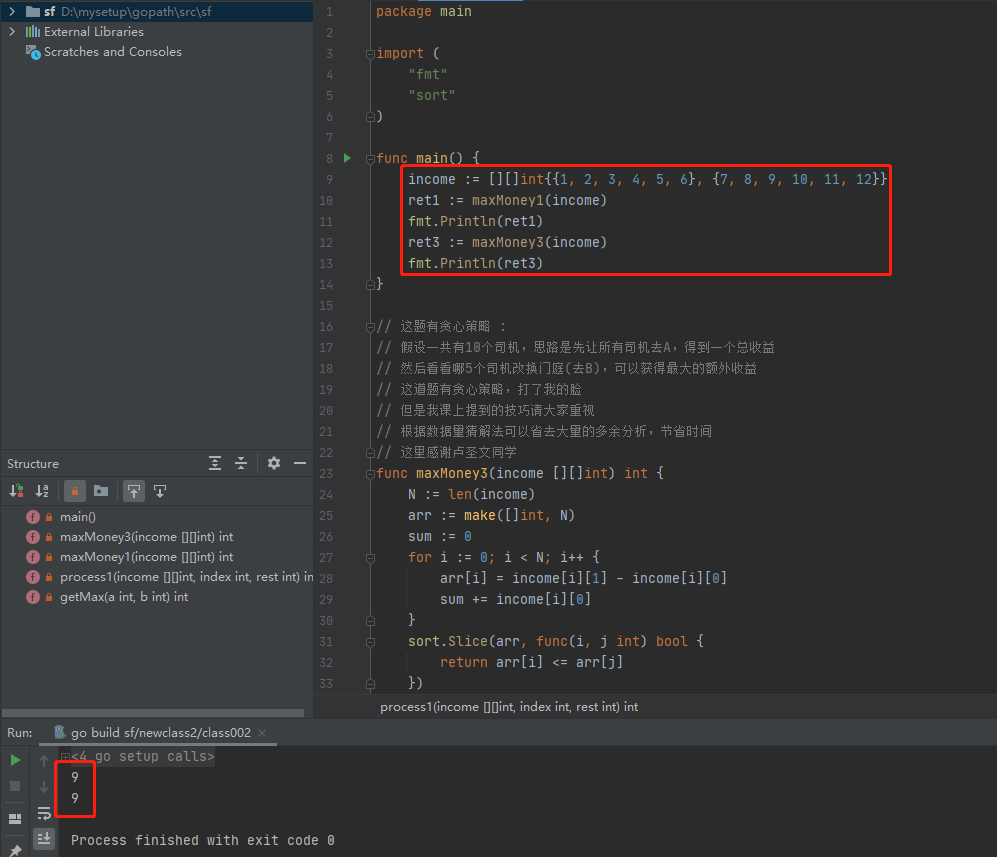
Task: Click package main on line 1
Action: coord(423,11)
